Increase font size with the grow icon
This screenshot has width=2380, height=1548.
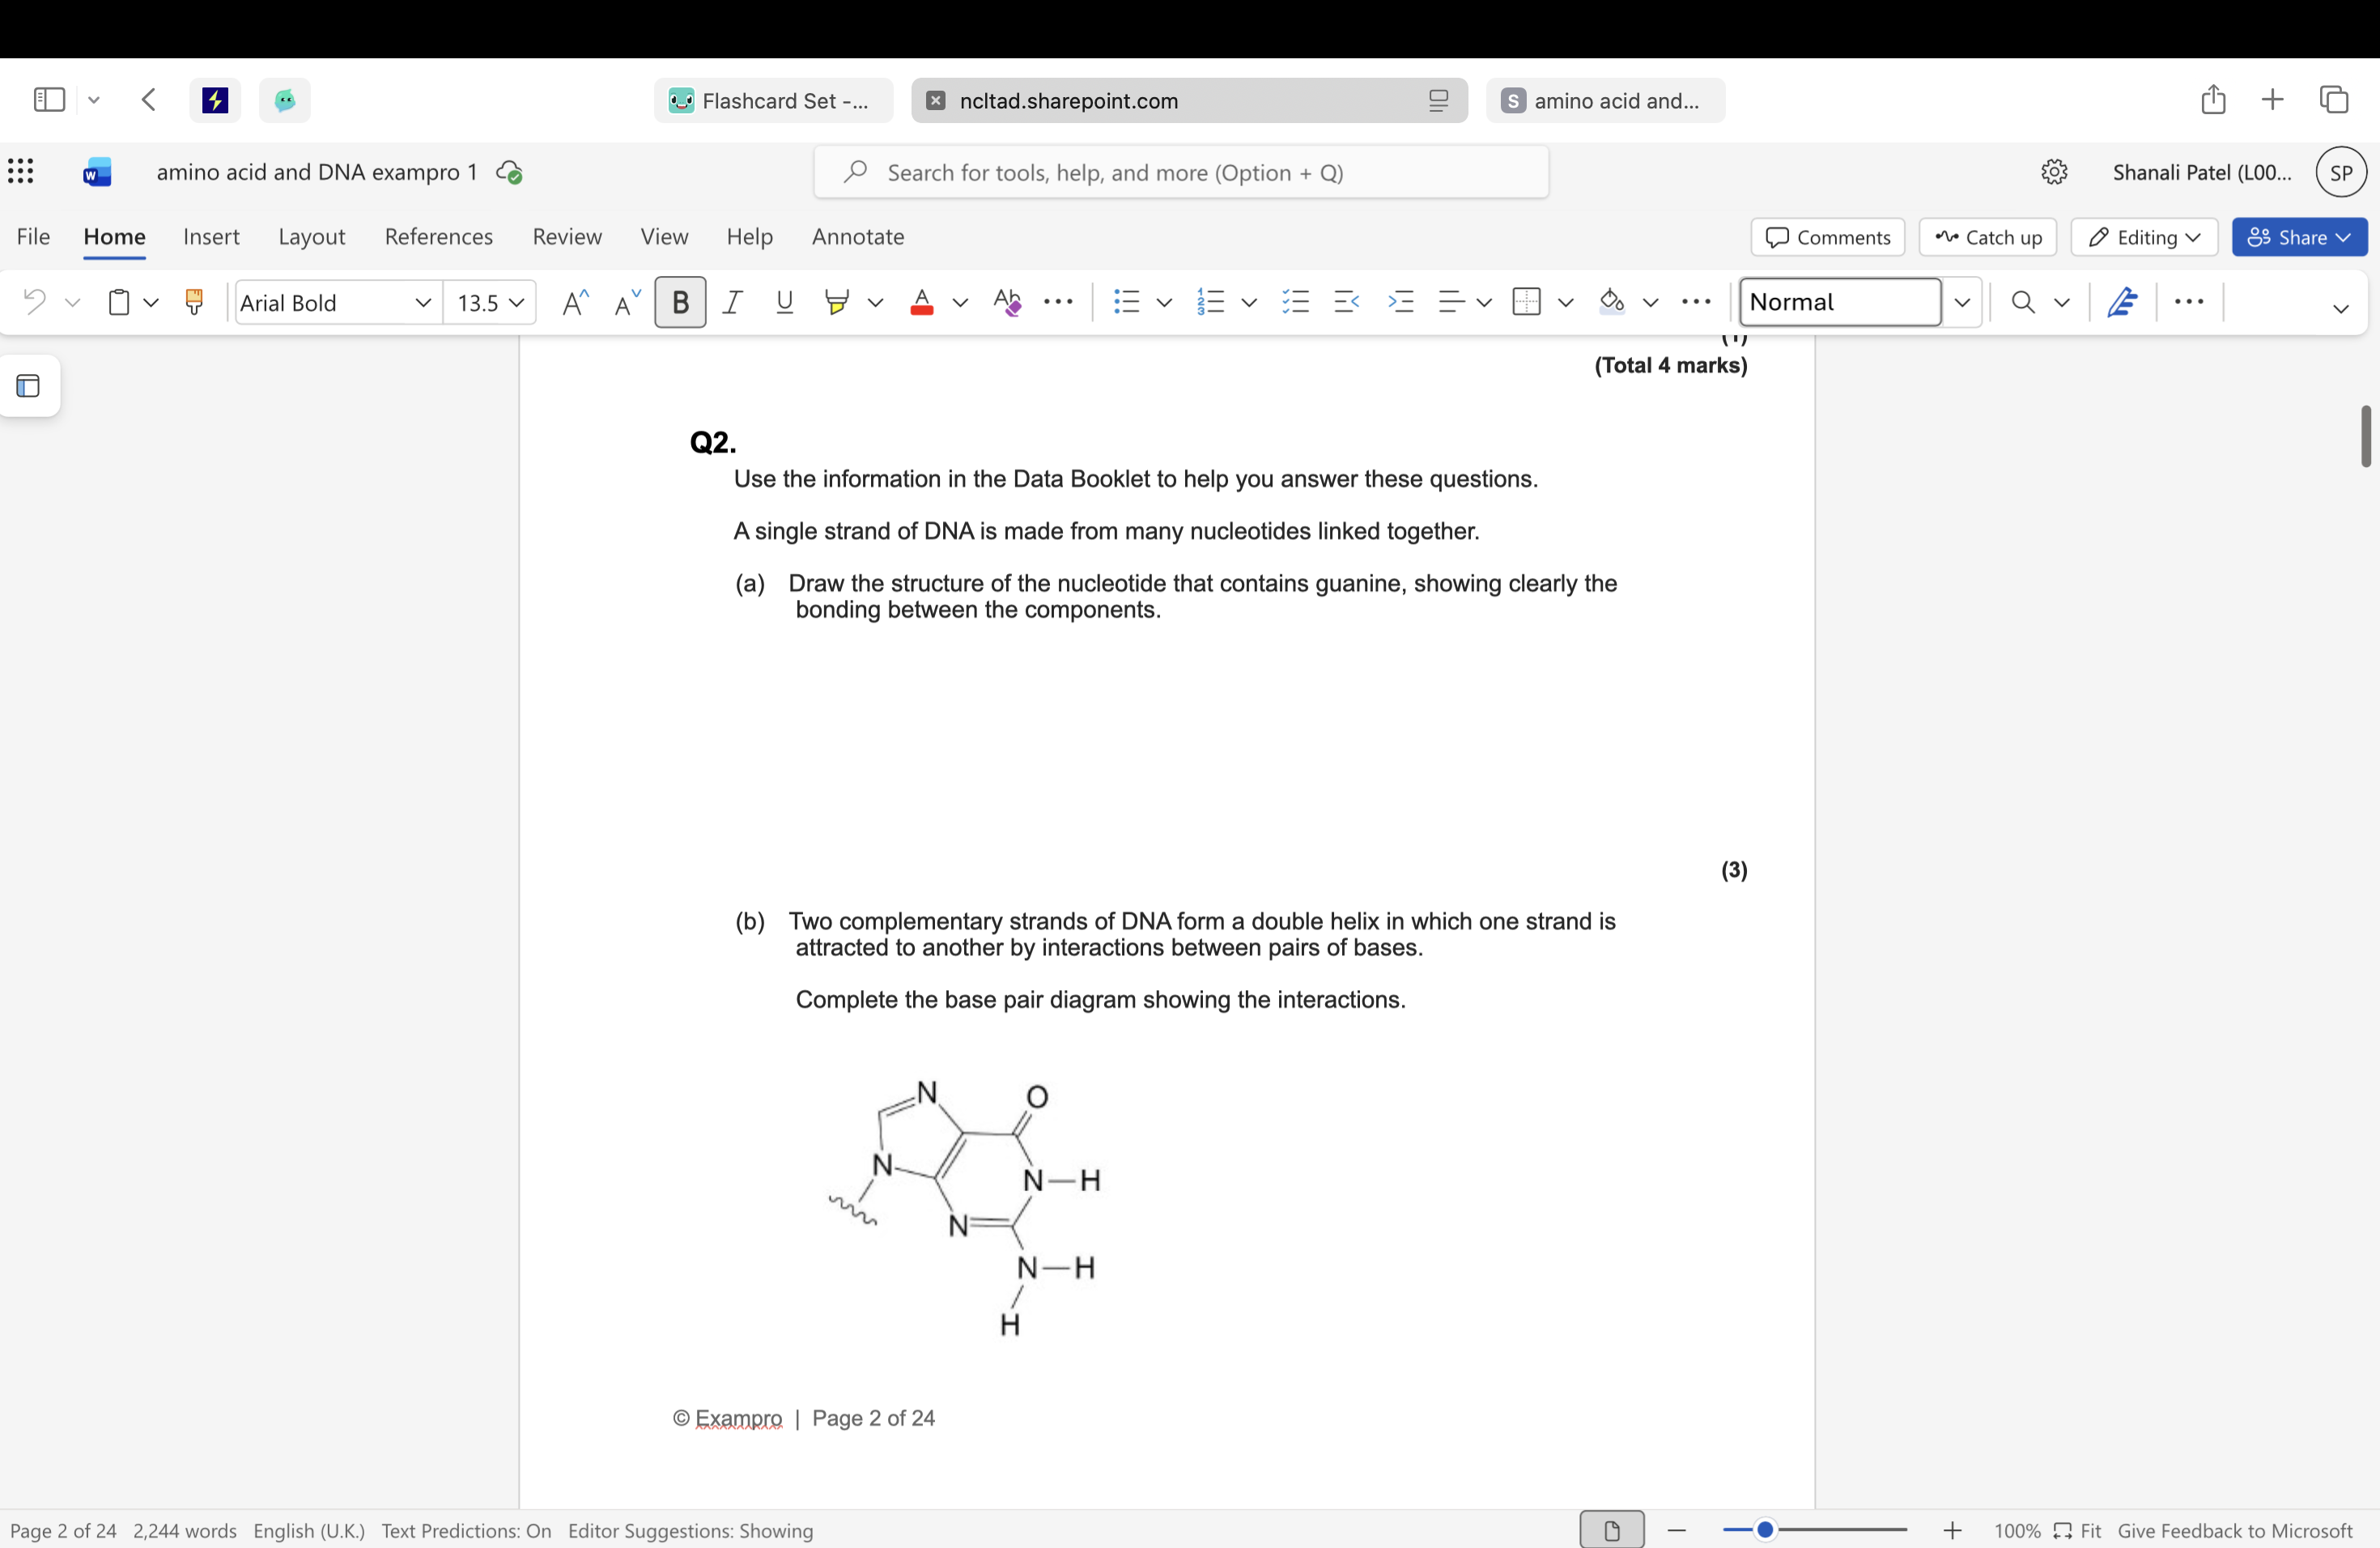575,302
